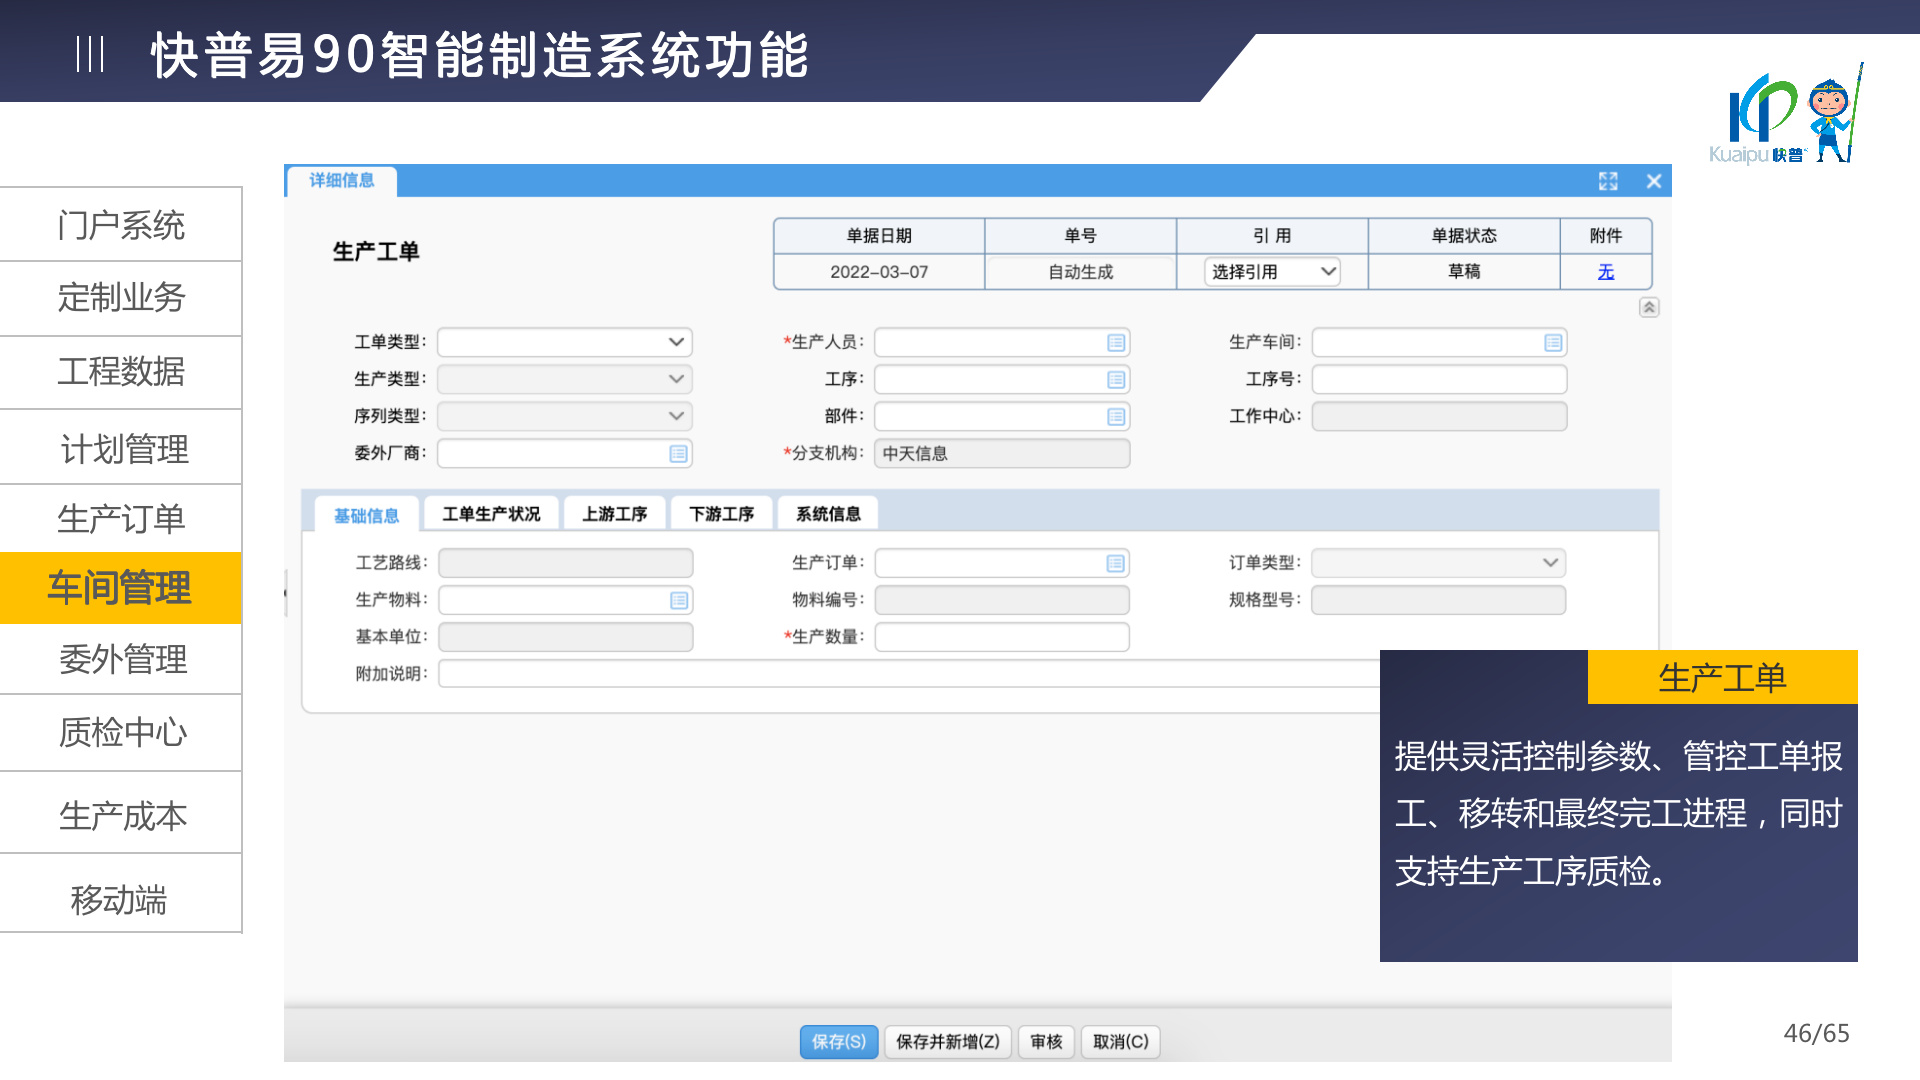Click lookup icon in 委外厂商 field

click(678, 454)
